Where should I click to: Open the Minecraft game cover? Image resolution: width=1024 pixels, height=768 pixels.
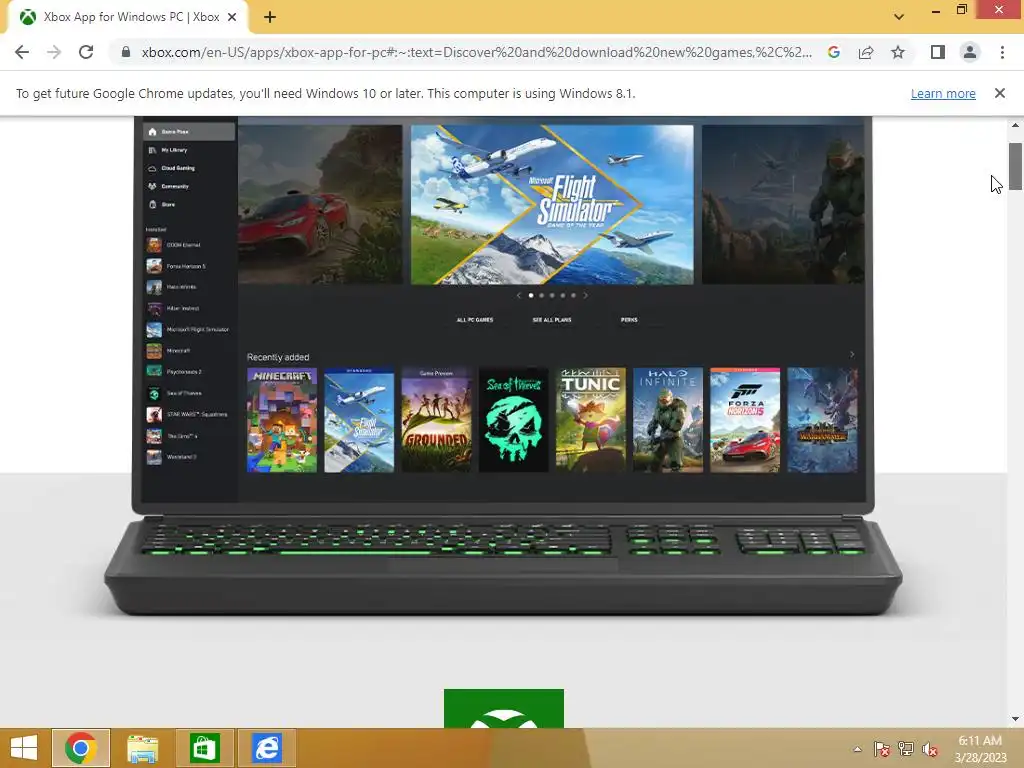[x=282, y=420]
